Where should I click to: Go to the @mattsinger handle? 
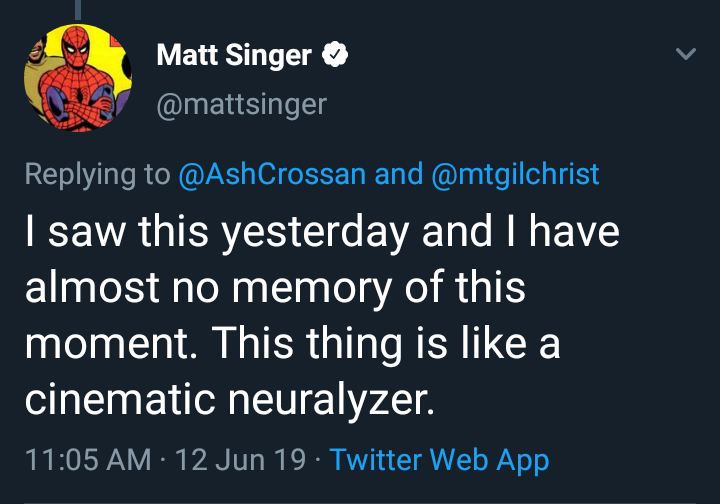[x=242, y=103]
